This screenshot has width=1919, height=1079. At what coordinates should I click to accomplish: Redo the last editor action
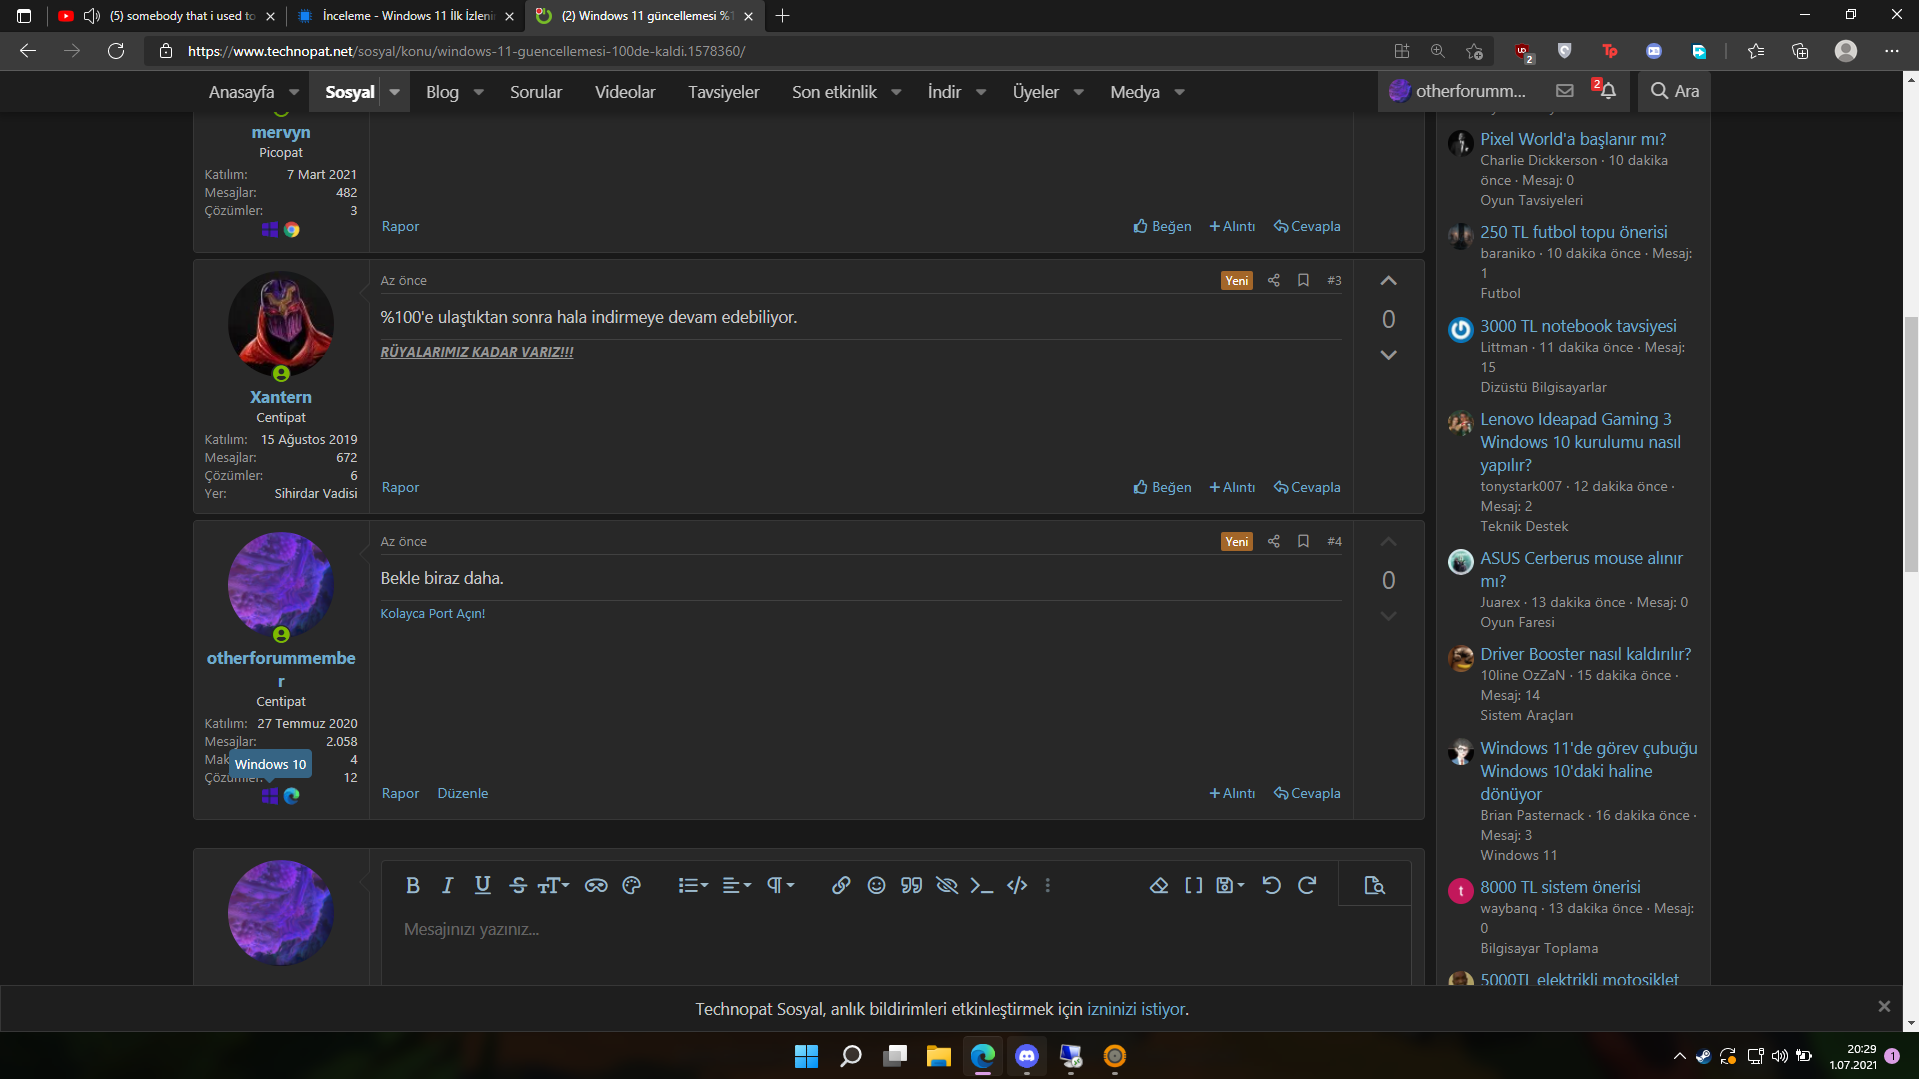(x=1306, y=885)
